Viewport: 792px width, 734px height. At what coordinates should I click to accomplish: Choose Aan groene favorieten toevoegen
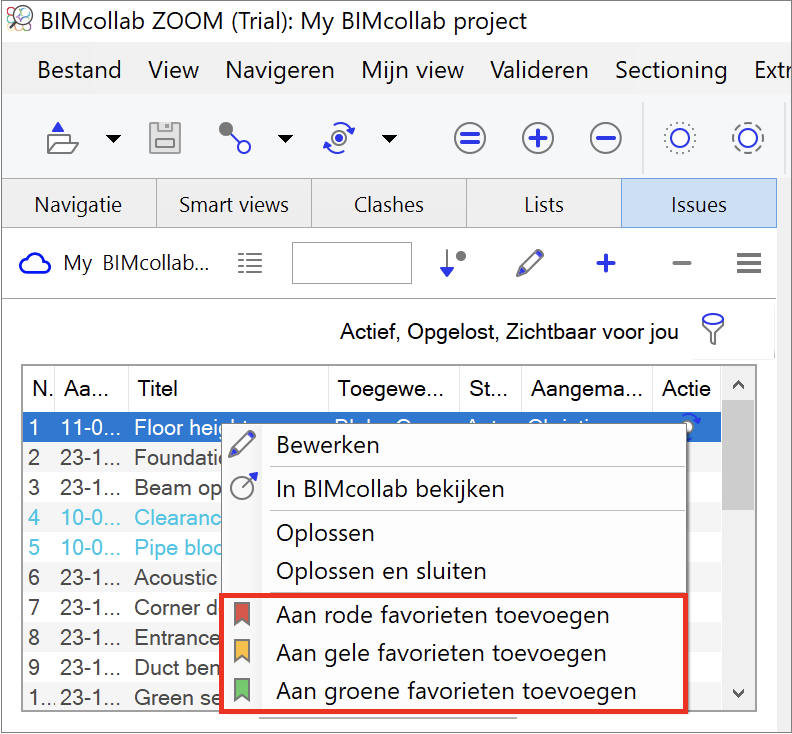click(454, 691)
